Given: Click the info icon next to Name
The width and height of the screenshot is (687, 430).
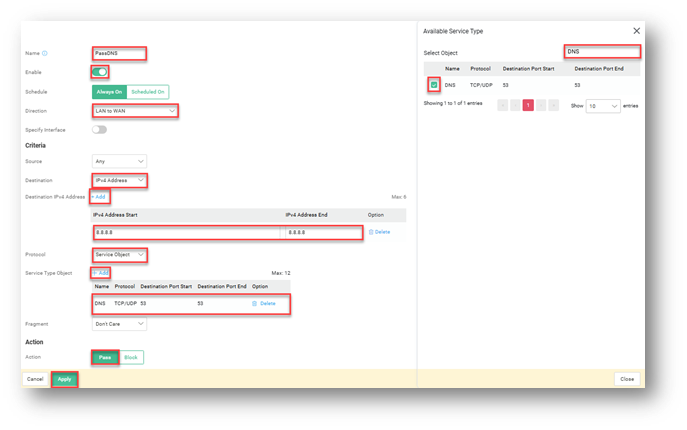Looking at the screenshot, I should [x=45, y=53].
